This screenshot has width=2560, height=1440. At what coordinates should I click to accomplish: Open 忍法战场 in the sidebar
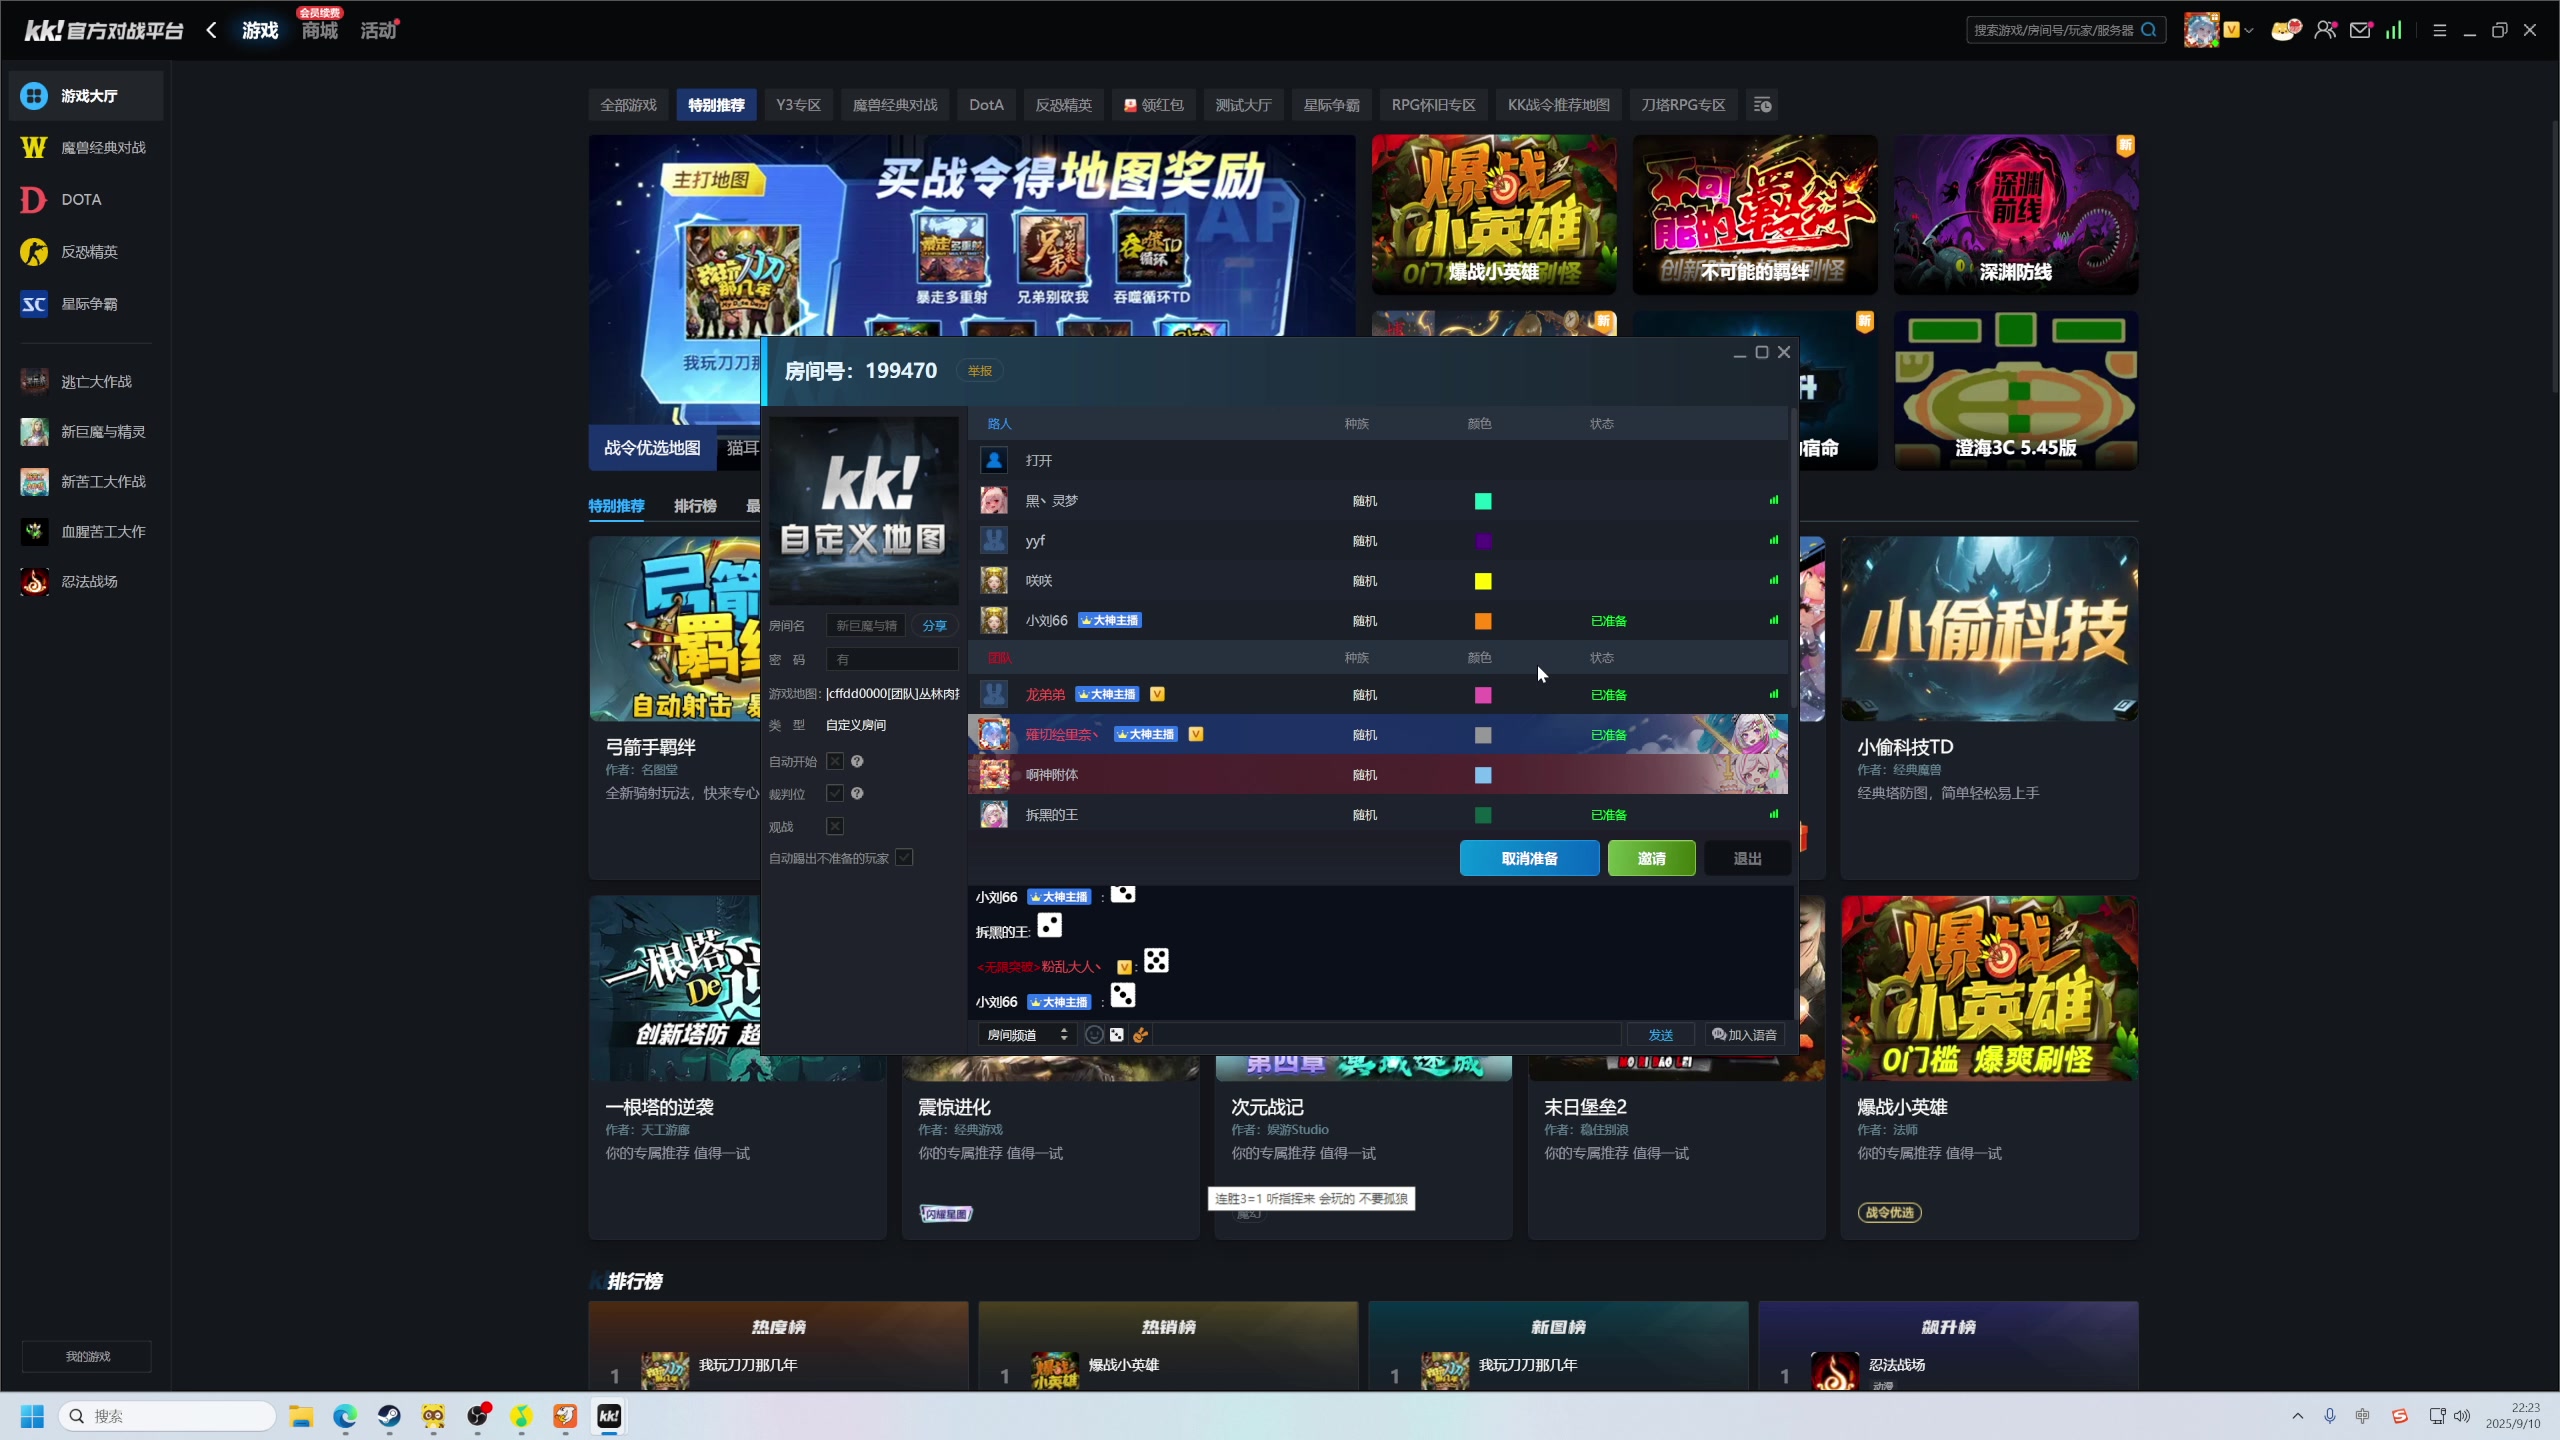click(x=86, y=582)
